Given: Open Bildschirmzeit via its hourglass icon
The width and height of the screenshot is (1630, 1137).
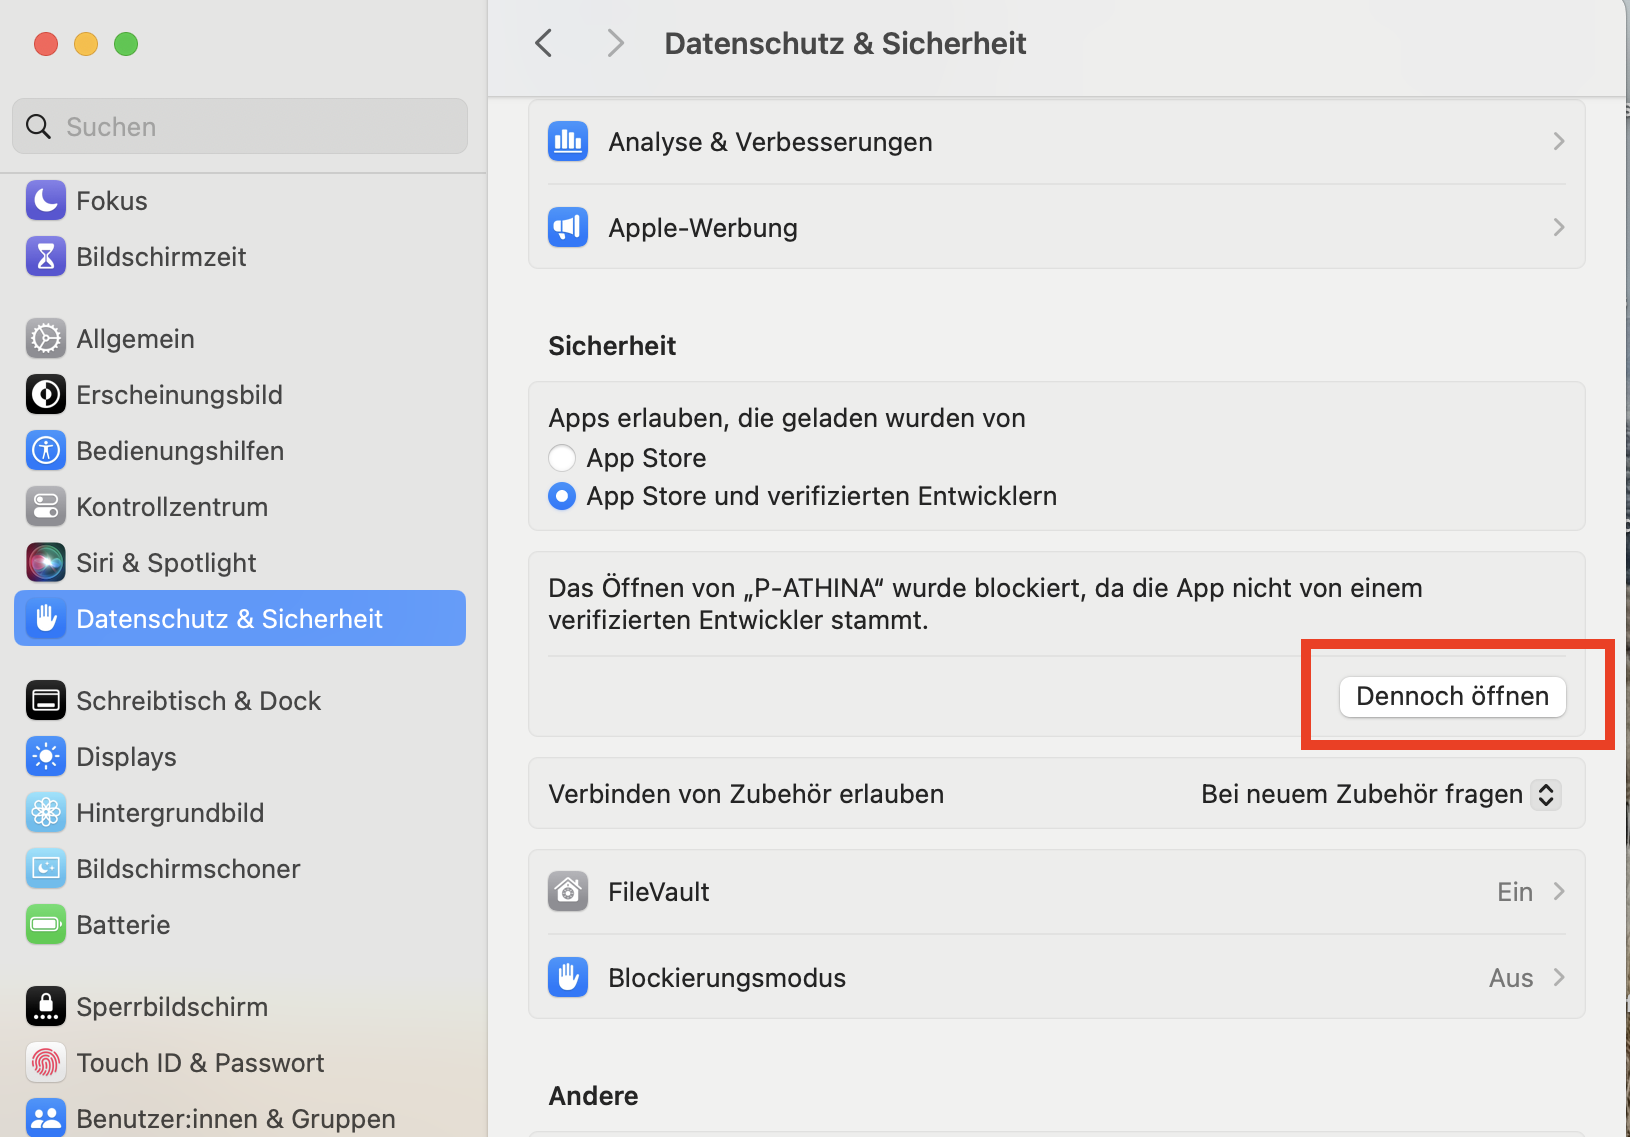Looking at the screenshot, I should coord(46,257).
